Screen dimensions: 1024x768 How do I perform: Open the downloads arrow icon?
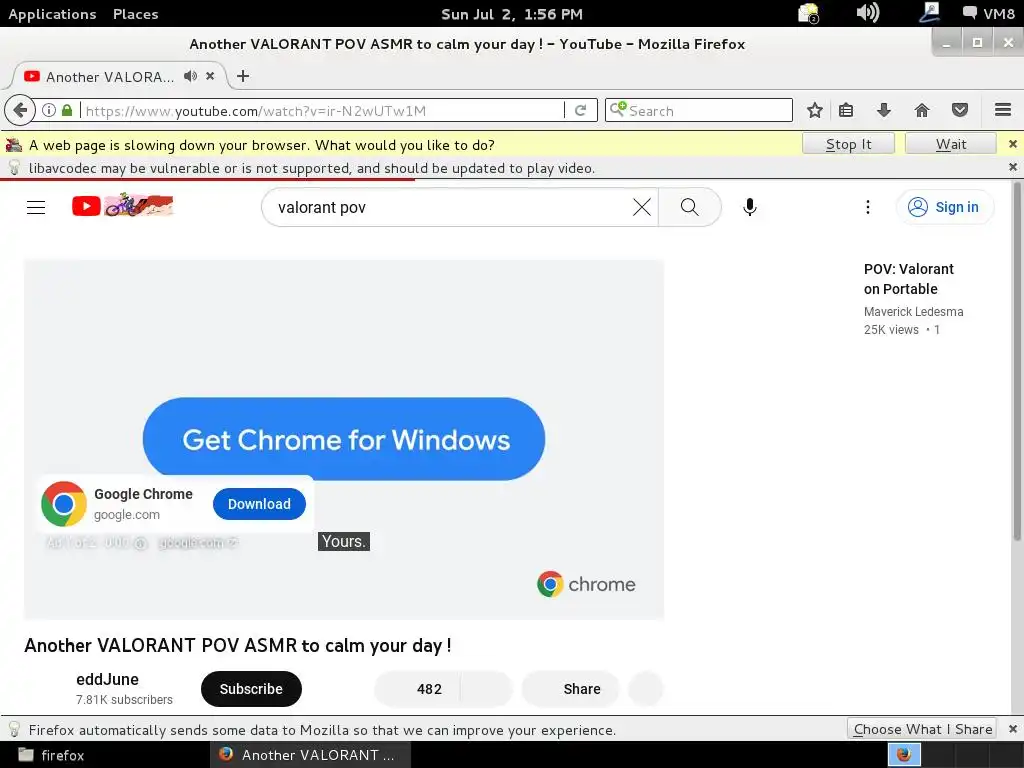884,110
